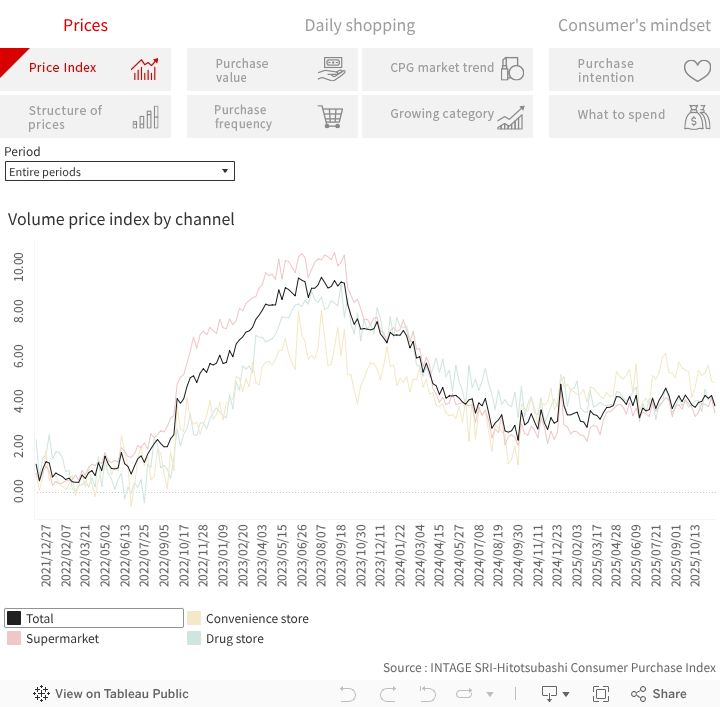The height and width of the screenshot is (707, 720).
Task: Click the Share network icon
Action: (638, 694)
